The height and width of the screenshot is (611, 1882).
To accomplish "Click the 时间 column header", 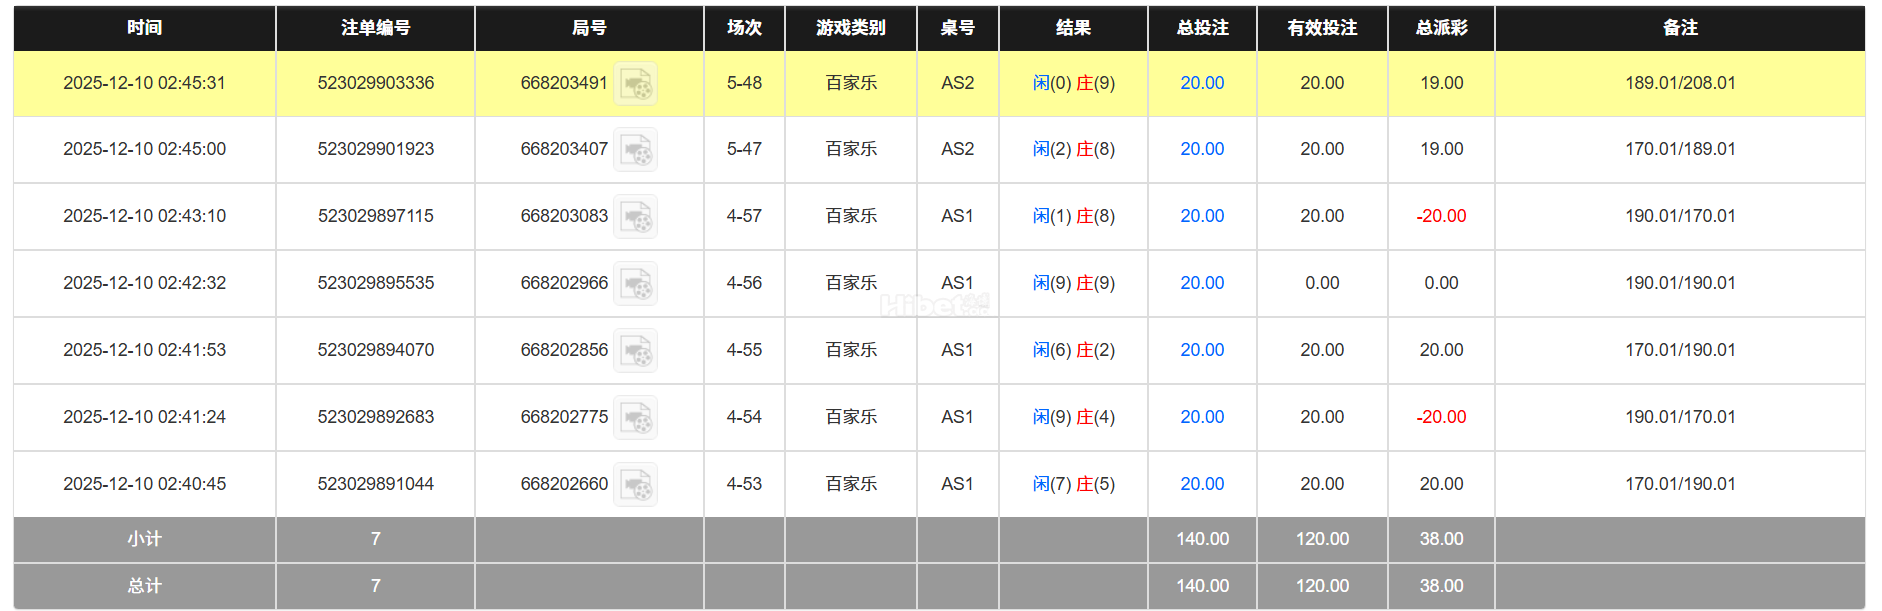I will pos(144,28).
